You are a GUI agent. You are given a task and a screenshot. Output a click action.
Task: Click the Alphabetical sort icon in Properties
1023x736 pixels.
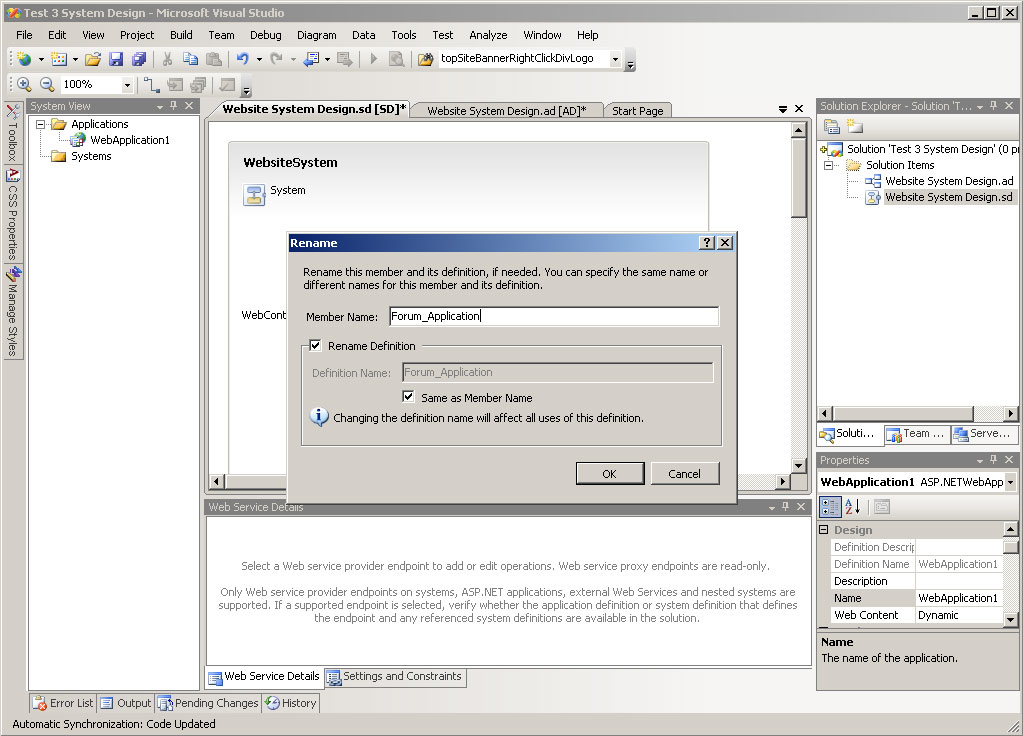(x=853, y=507)
